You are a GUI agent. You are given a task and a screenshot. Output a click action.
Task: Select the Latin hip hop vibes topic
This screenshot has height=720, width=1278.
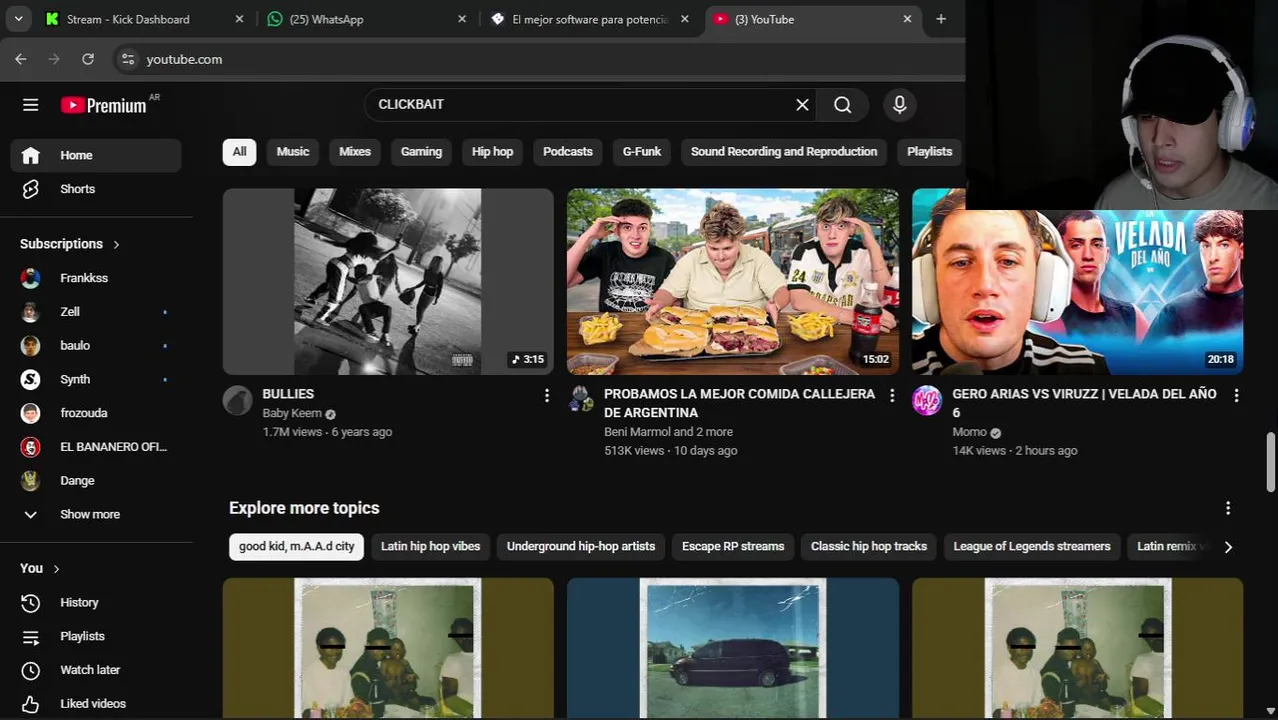[x=430, y=547]
